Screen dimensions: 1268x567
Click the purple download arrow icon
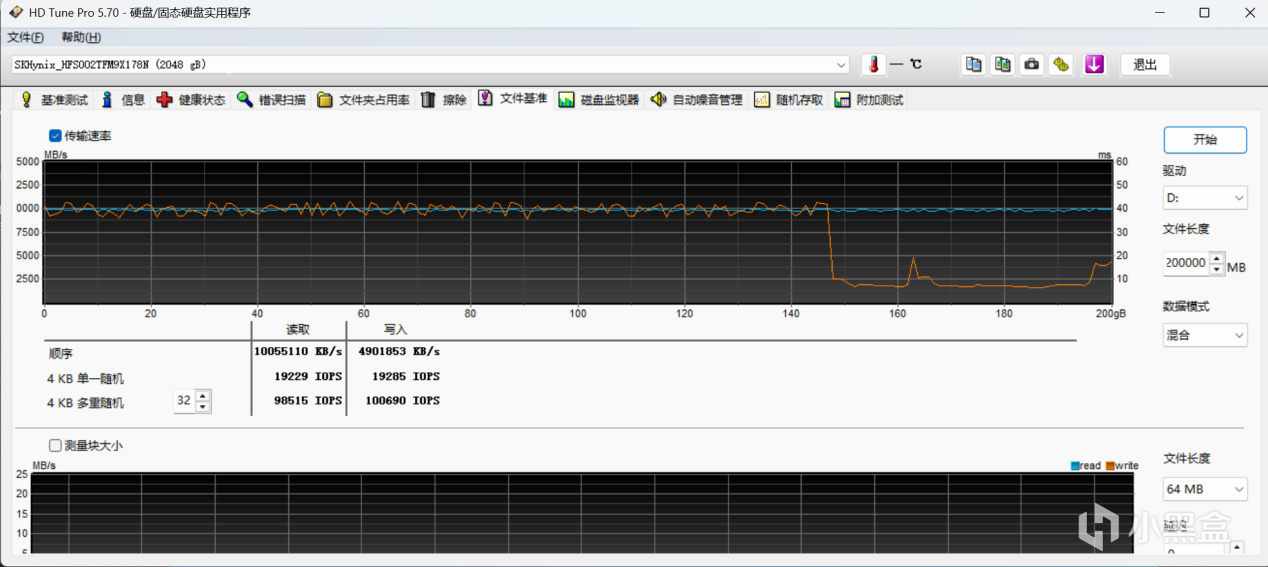tap(1094, 64)
